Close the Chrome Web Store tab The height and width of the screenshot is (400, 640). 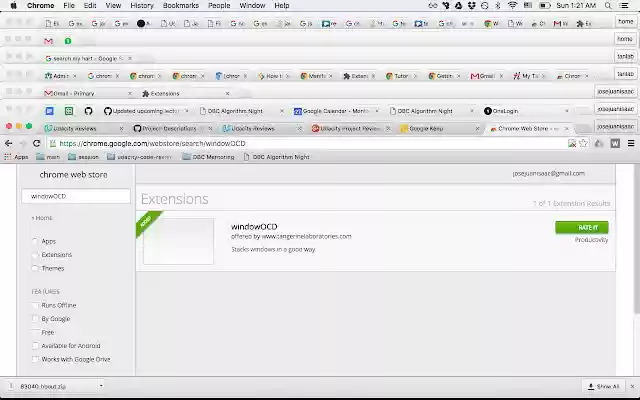click(567, 129)
